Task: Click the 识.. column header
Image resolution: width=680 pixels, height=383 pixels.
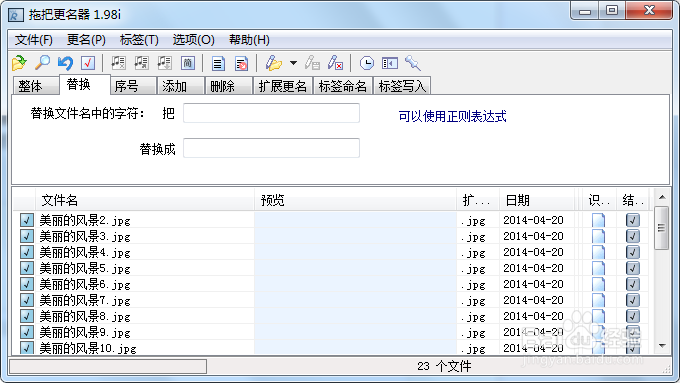Action: pos(599,200)
